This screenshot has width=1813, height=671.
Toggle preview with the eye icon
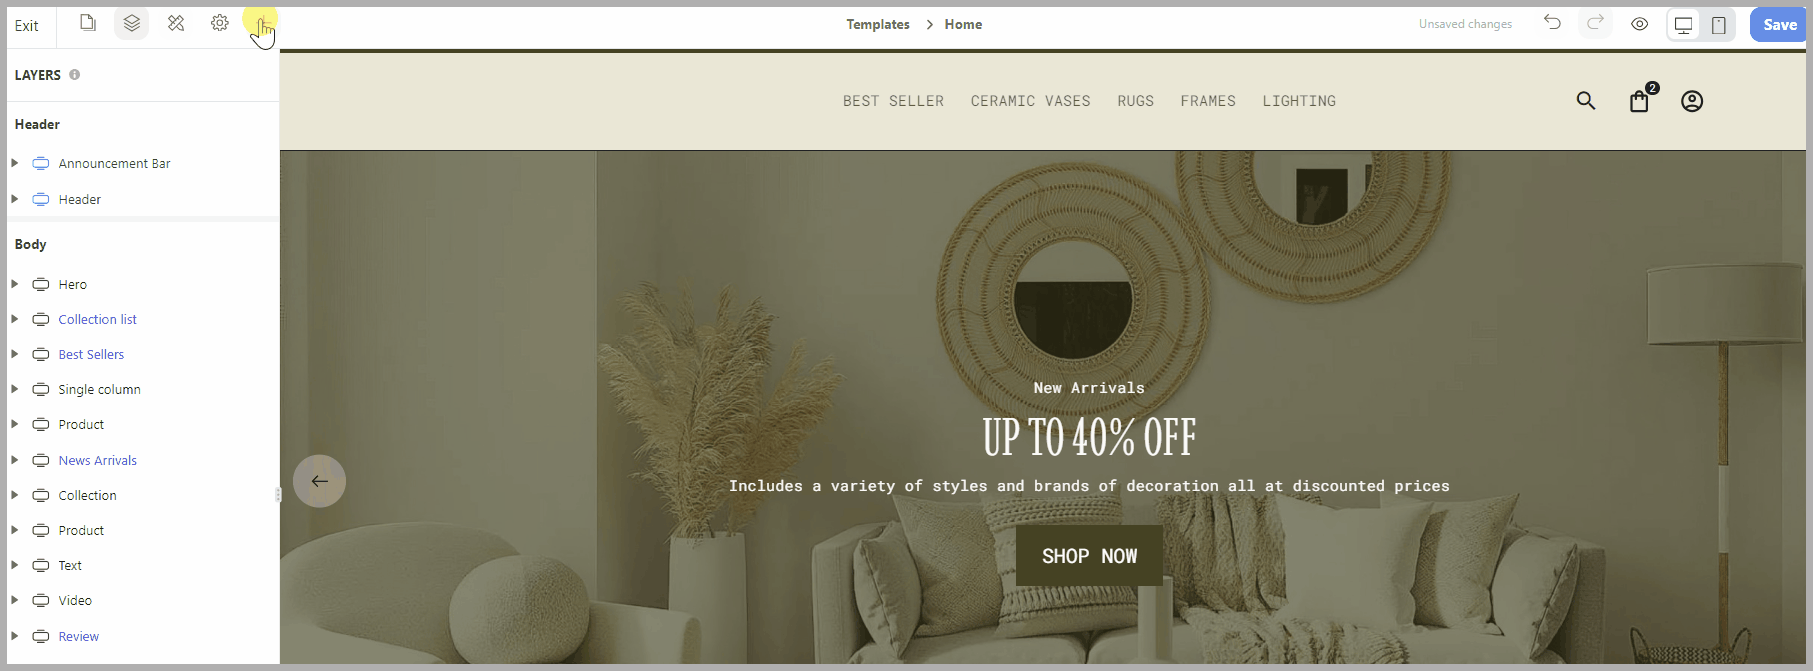[1640, 24]
